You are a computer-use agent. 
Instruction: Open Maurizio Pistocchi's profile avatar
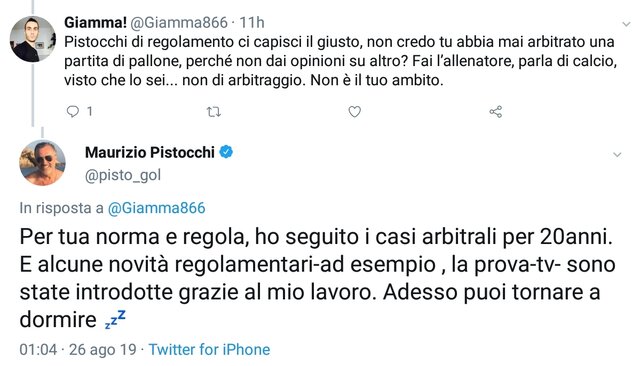click(x=42, y=162)
